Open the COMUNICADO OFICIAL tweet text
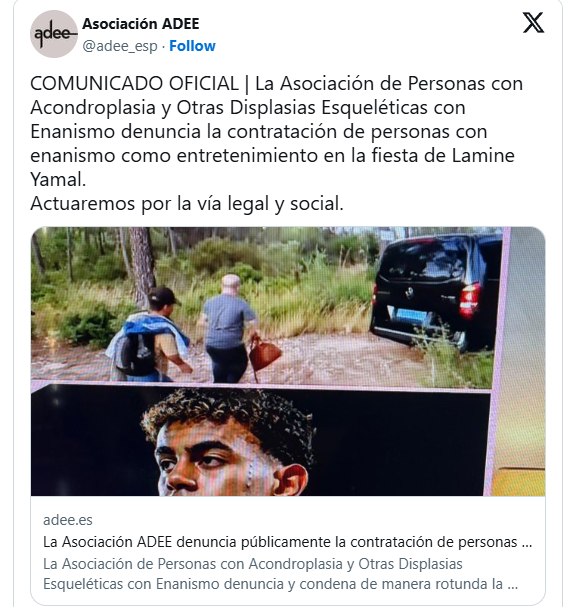 pos(276,143)
